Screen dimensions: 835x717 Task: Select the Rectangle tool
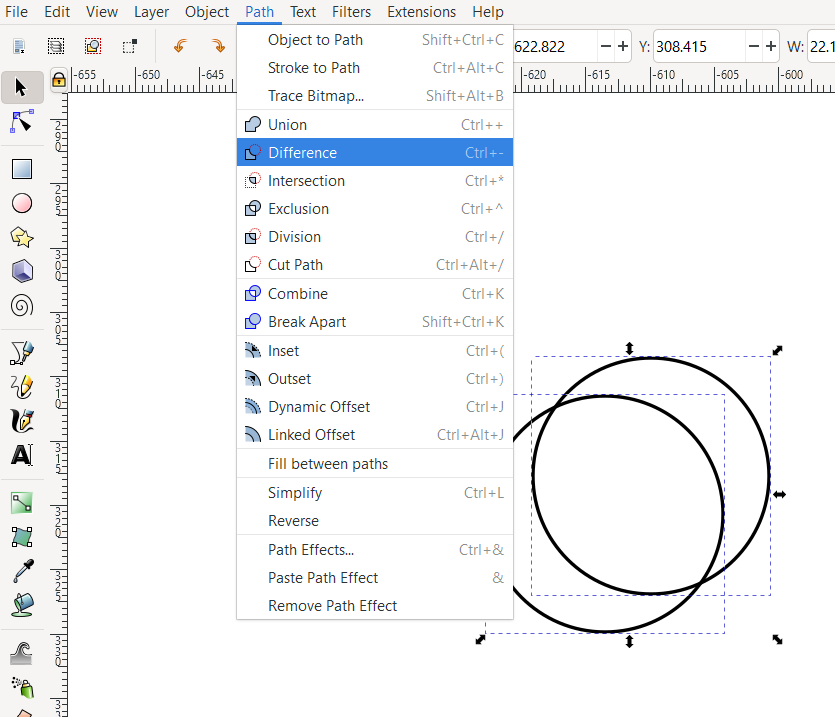(x=21, y=168)
